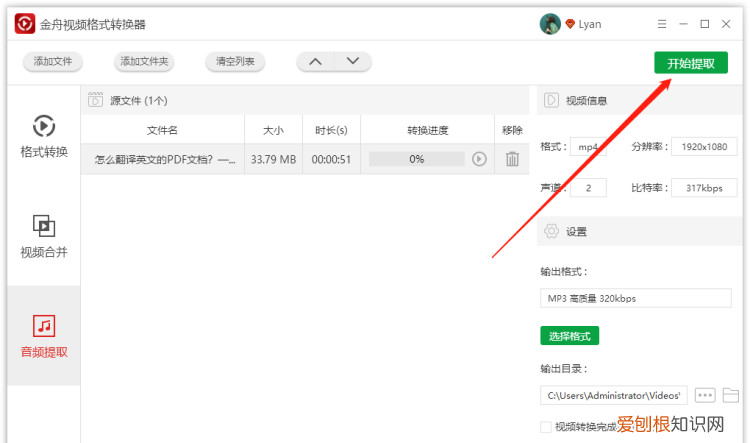
Task: Switch to 视频合并 tab label
Action: pyautogui.click(x=44, y=252)
